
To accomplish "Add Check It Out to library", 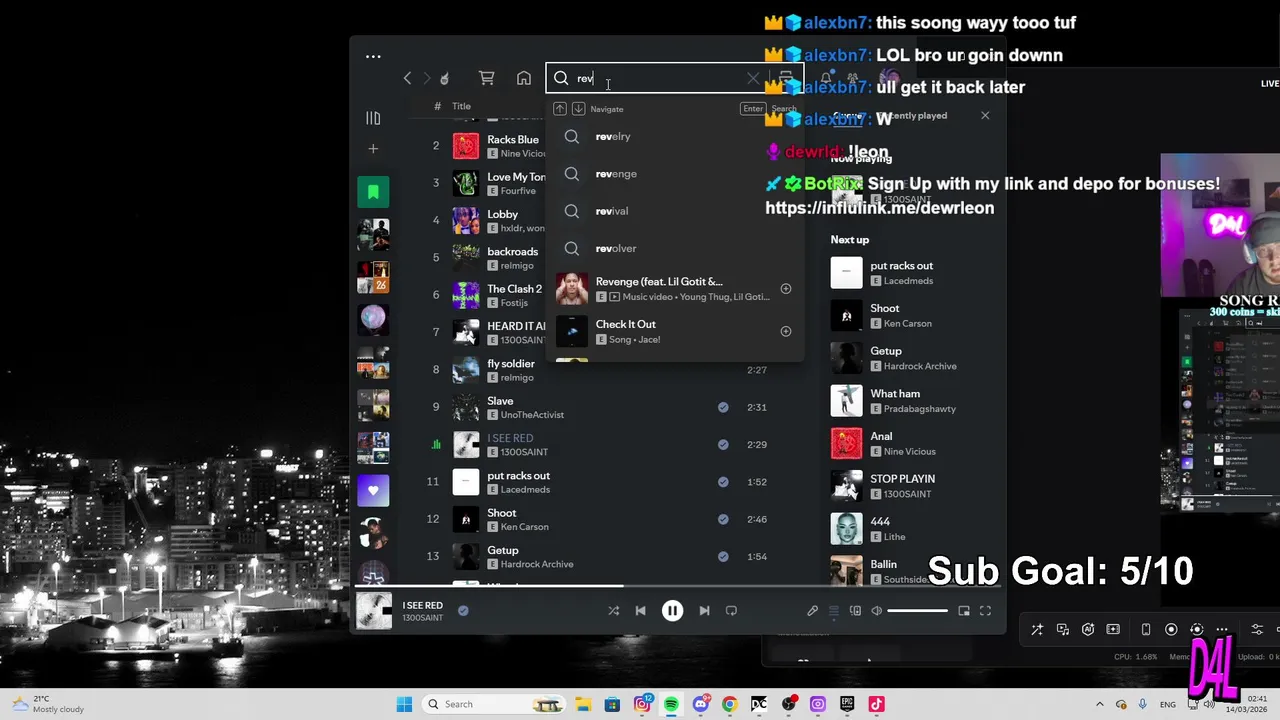I will [x=786, y=331].
